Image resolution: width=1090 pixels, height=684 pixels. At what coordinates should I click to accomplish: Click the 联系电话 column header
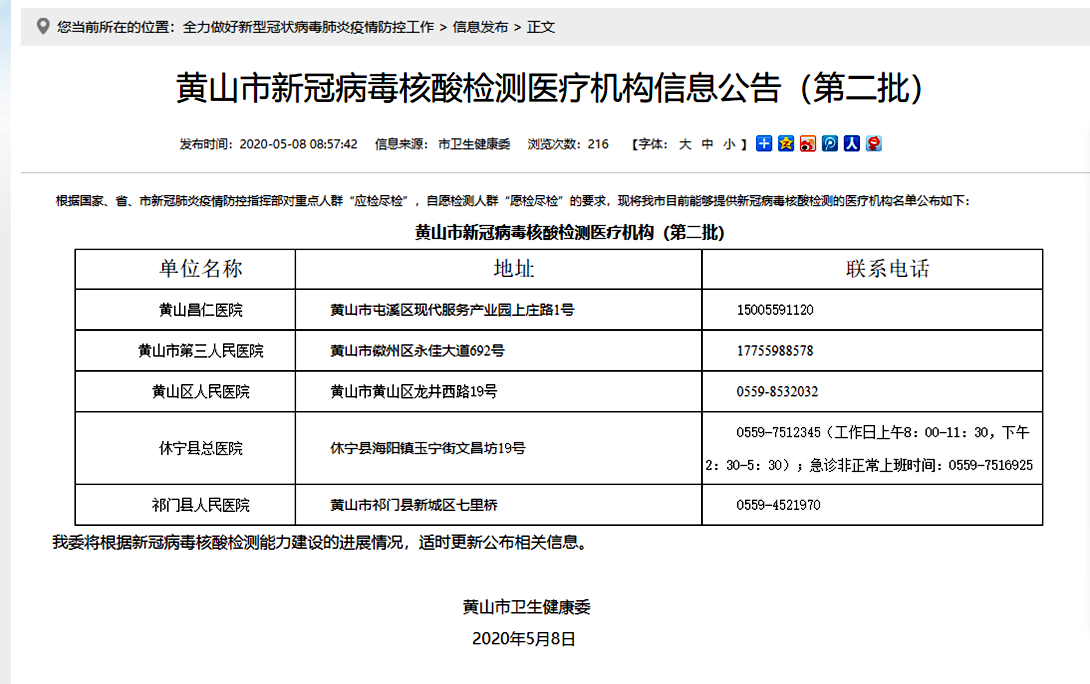(x=872, y=269)
